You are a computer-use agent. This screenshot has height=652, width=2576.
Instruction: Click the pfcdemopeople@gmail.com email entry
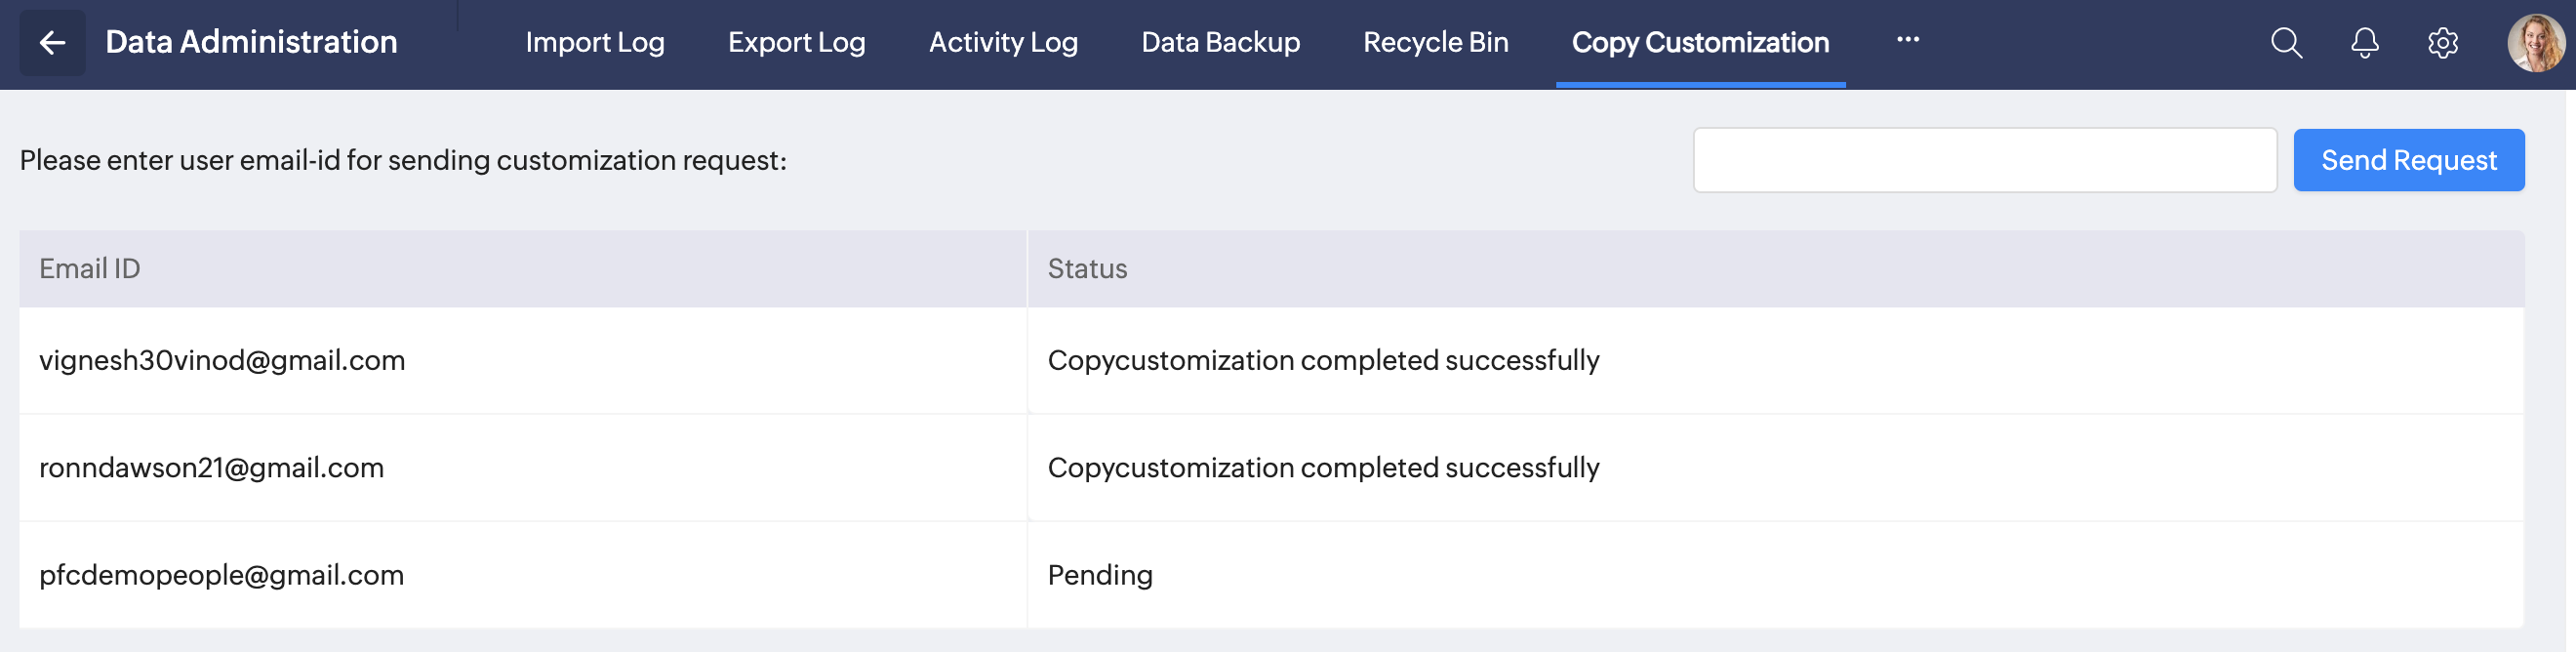[221, 576]
